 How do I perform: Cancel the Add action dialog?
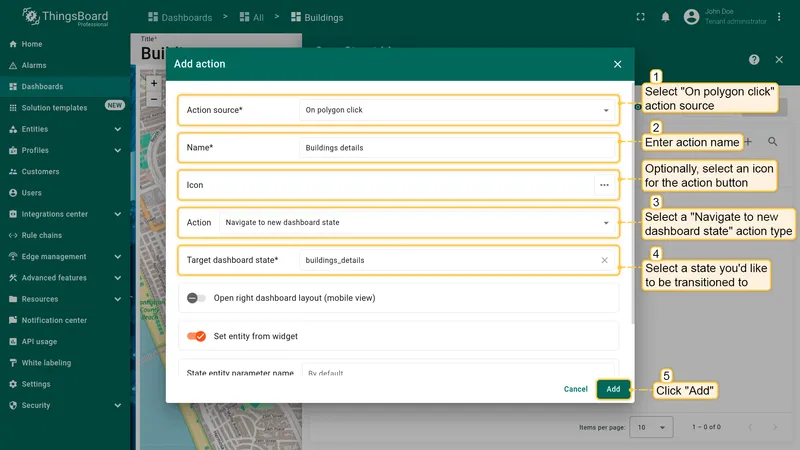tap(576, 389)
